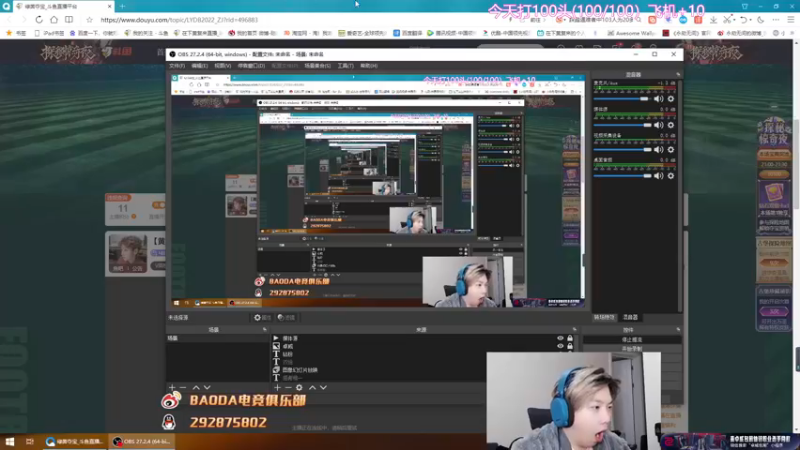Toggle visibility eye of second source row
Screen dimensions: 800x450
tap(560, 346)
